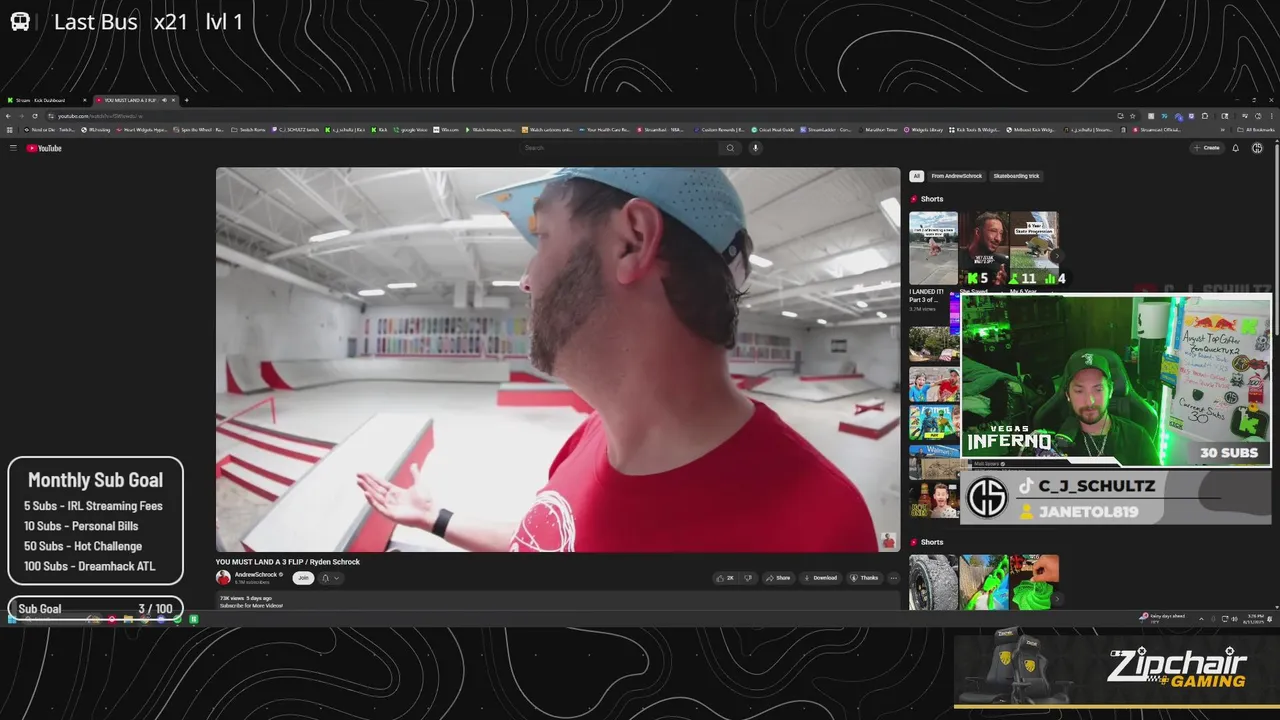The image size is (1280, 720).
Task: Open the Kick bookmark
Action: [x=380, y=130]
